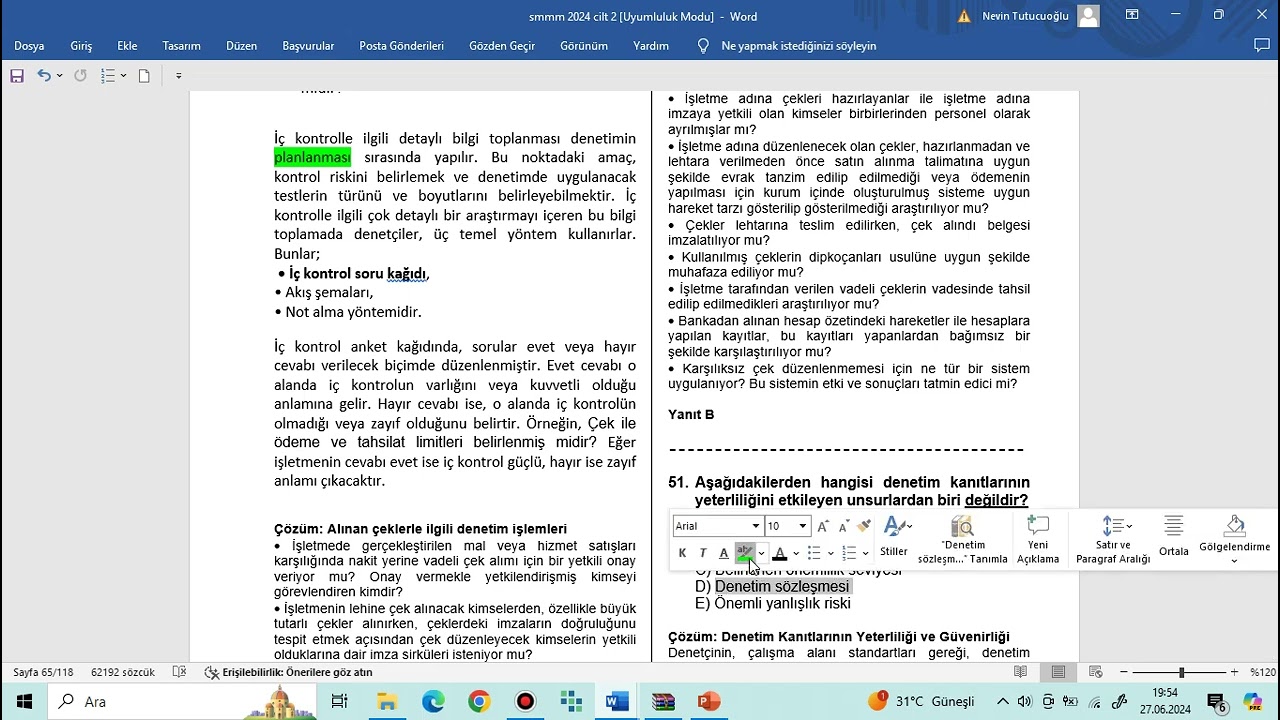
Task: Open the Görünüm tab
Action: [x=584, y=46]
